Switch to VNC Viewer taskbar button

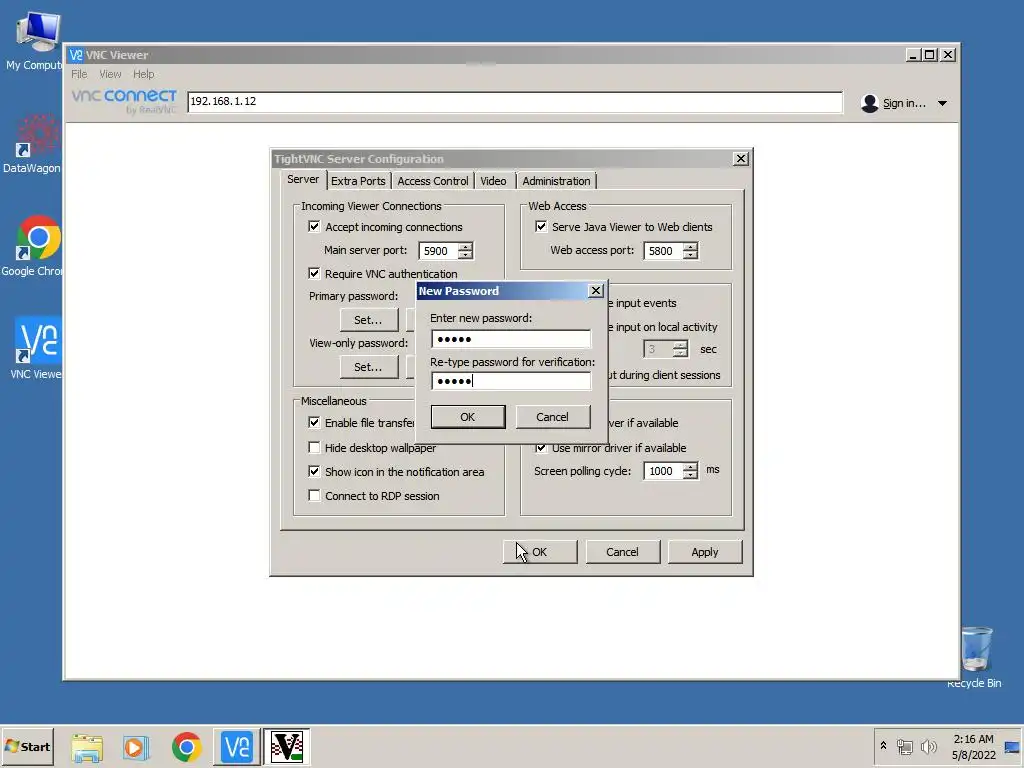[x=236, y=746]
